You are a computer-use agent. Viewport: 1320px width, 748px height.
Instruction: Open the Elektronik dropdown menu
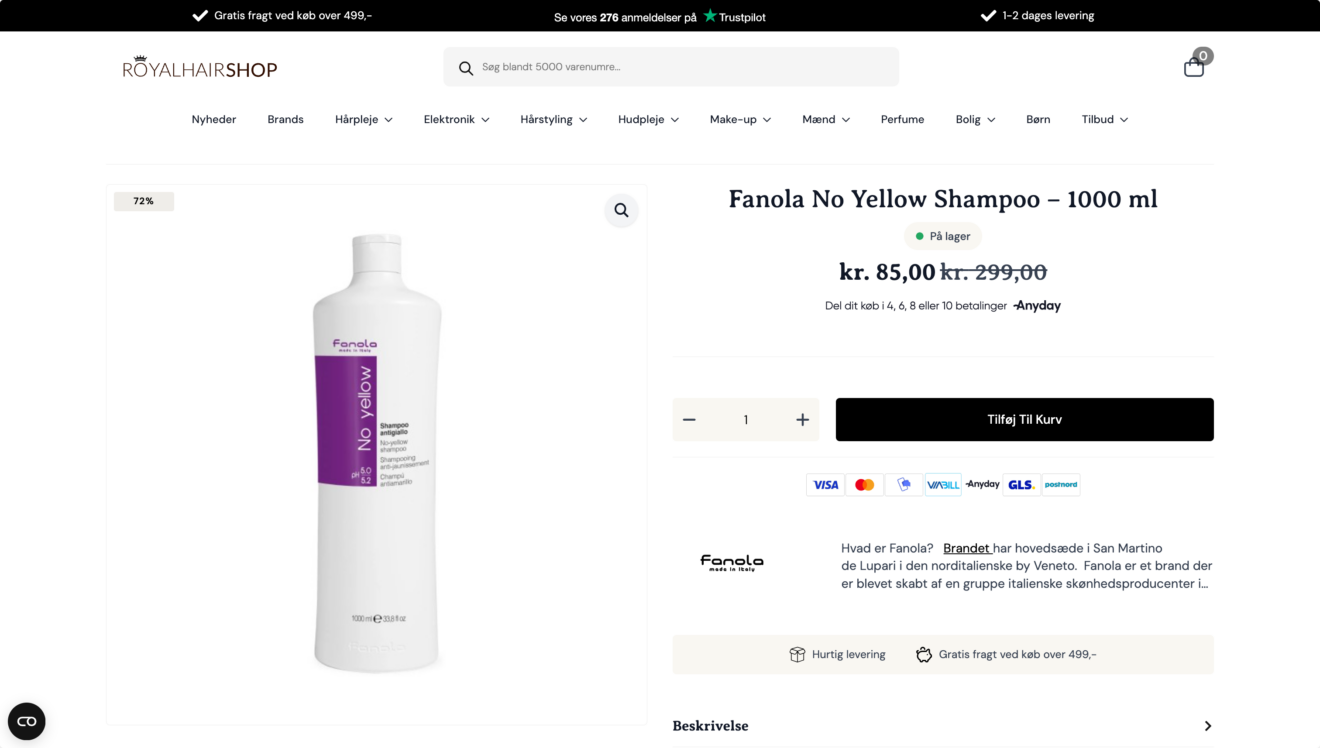click(x=456, y=119)
